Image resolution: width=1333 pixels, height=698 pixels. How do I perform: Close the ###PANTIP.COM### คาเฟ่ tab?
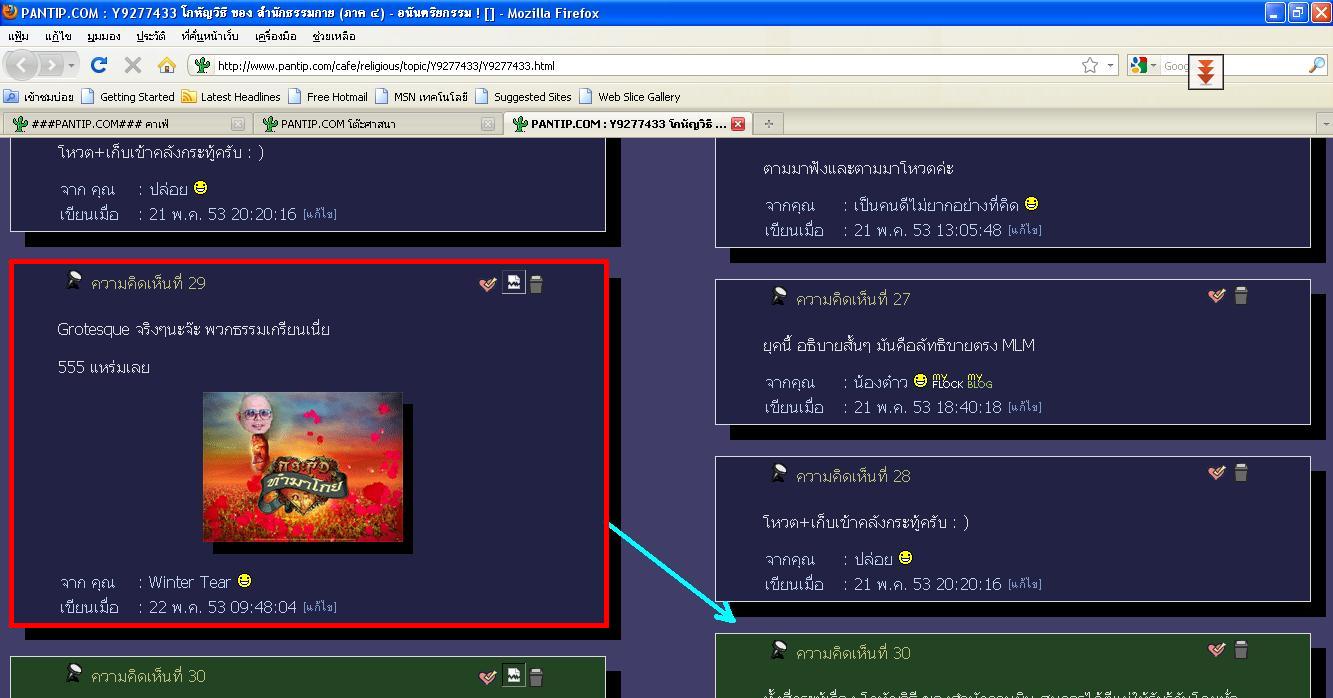[237, 124]
